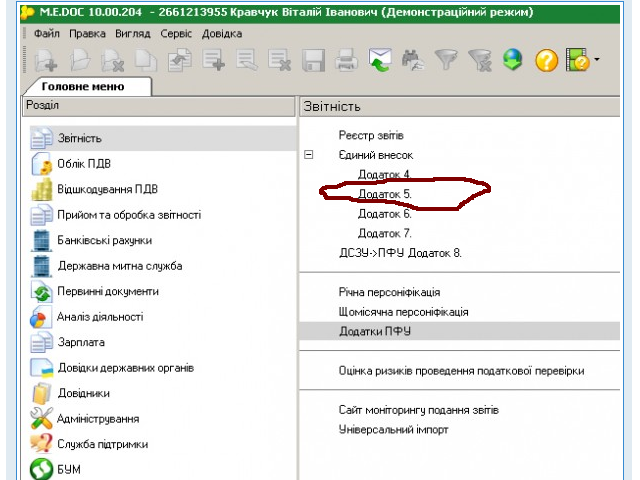
Task: Open dropdown arrow beside last toolbar icon
Action: click(x=597, y=61)
